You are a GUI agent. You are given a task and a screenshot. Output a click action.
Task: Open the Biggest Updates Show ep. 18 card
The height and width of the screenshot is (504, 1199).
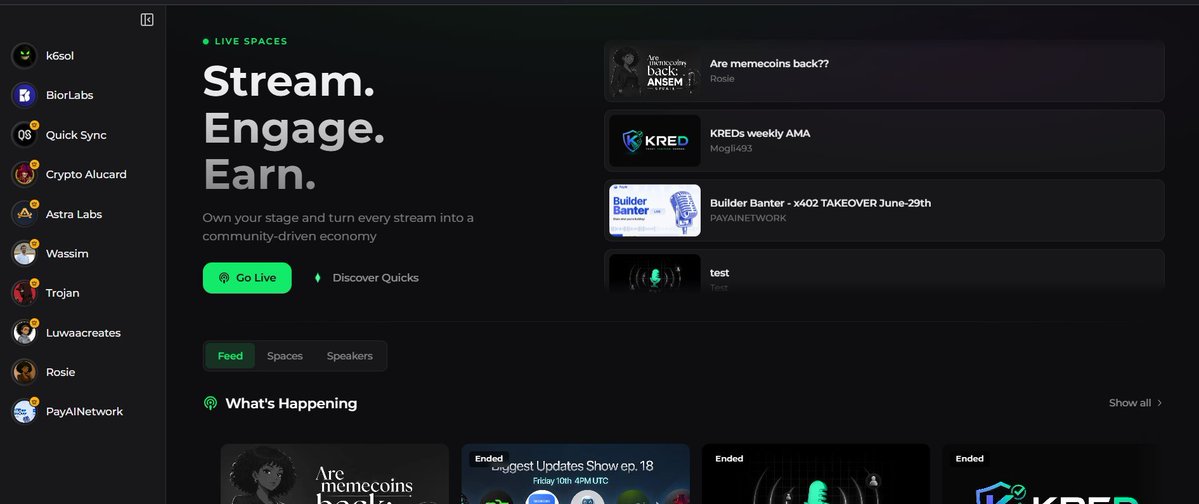pyautogui.click(x=576, y=474)
